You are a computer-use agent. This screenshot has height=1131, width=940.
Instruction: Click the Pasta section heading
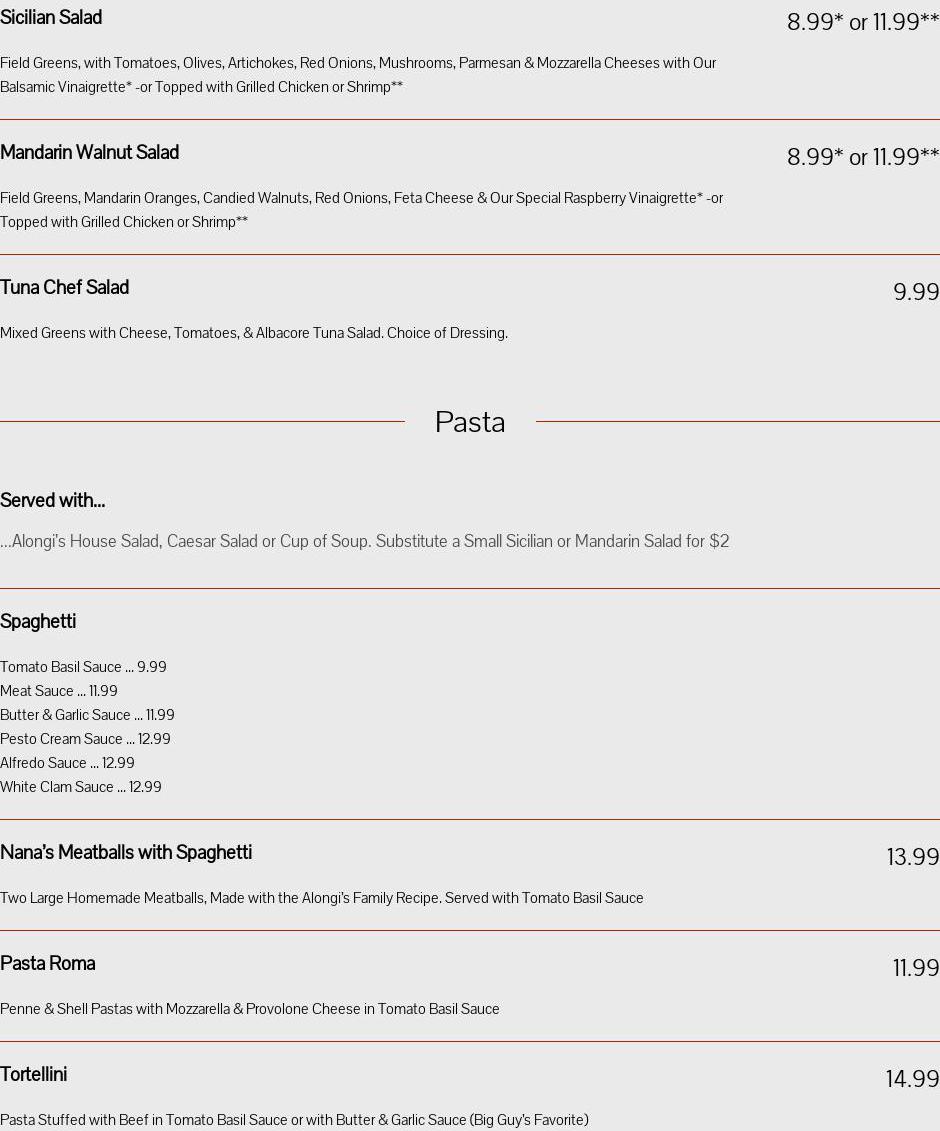[470, 422]
